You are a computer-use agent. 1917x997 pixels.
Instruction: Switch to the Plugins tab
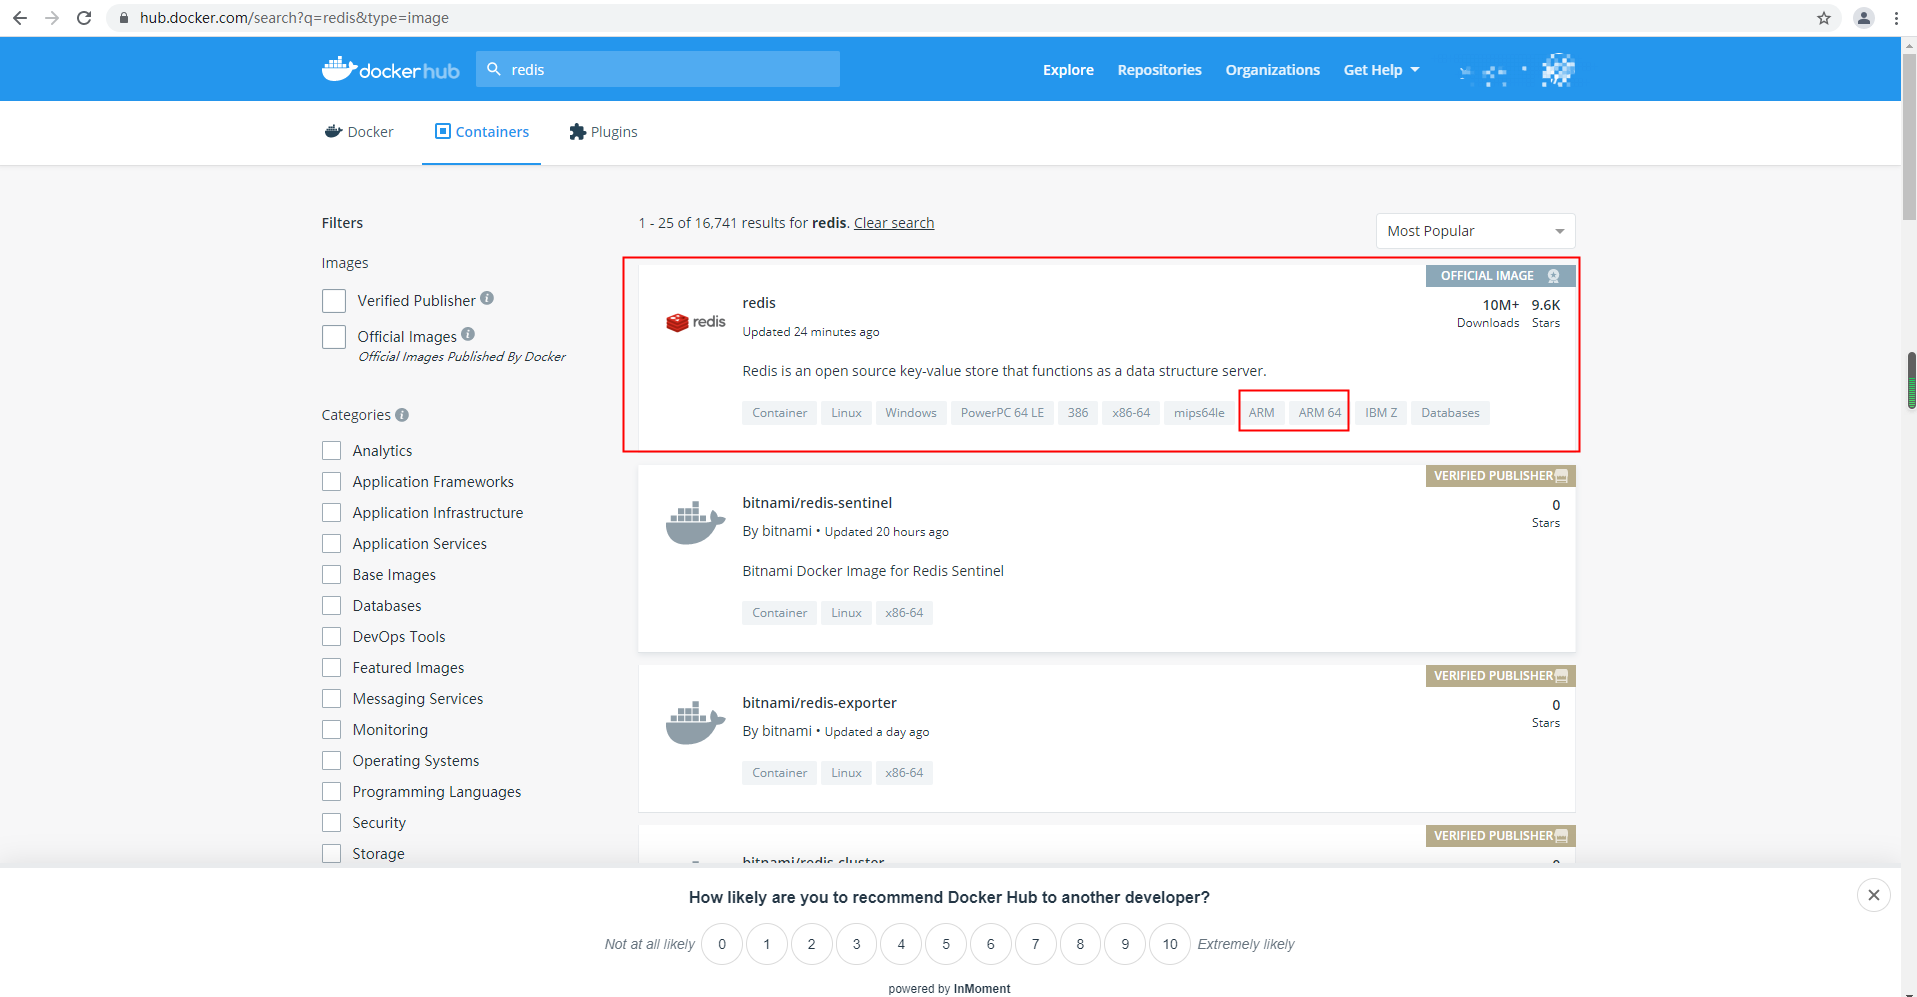pos(602,131)
